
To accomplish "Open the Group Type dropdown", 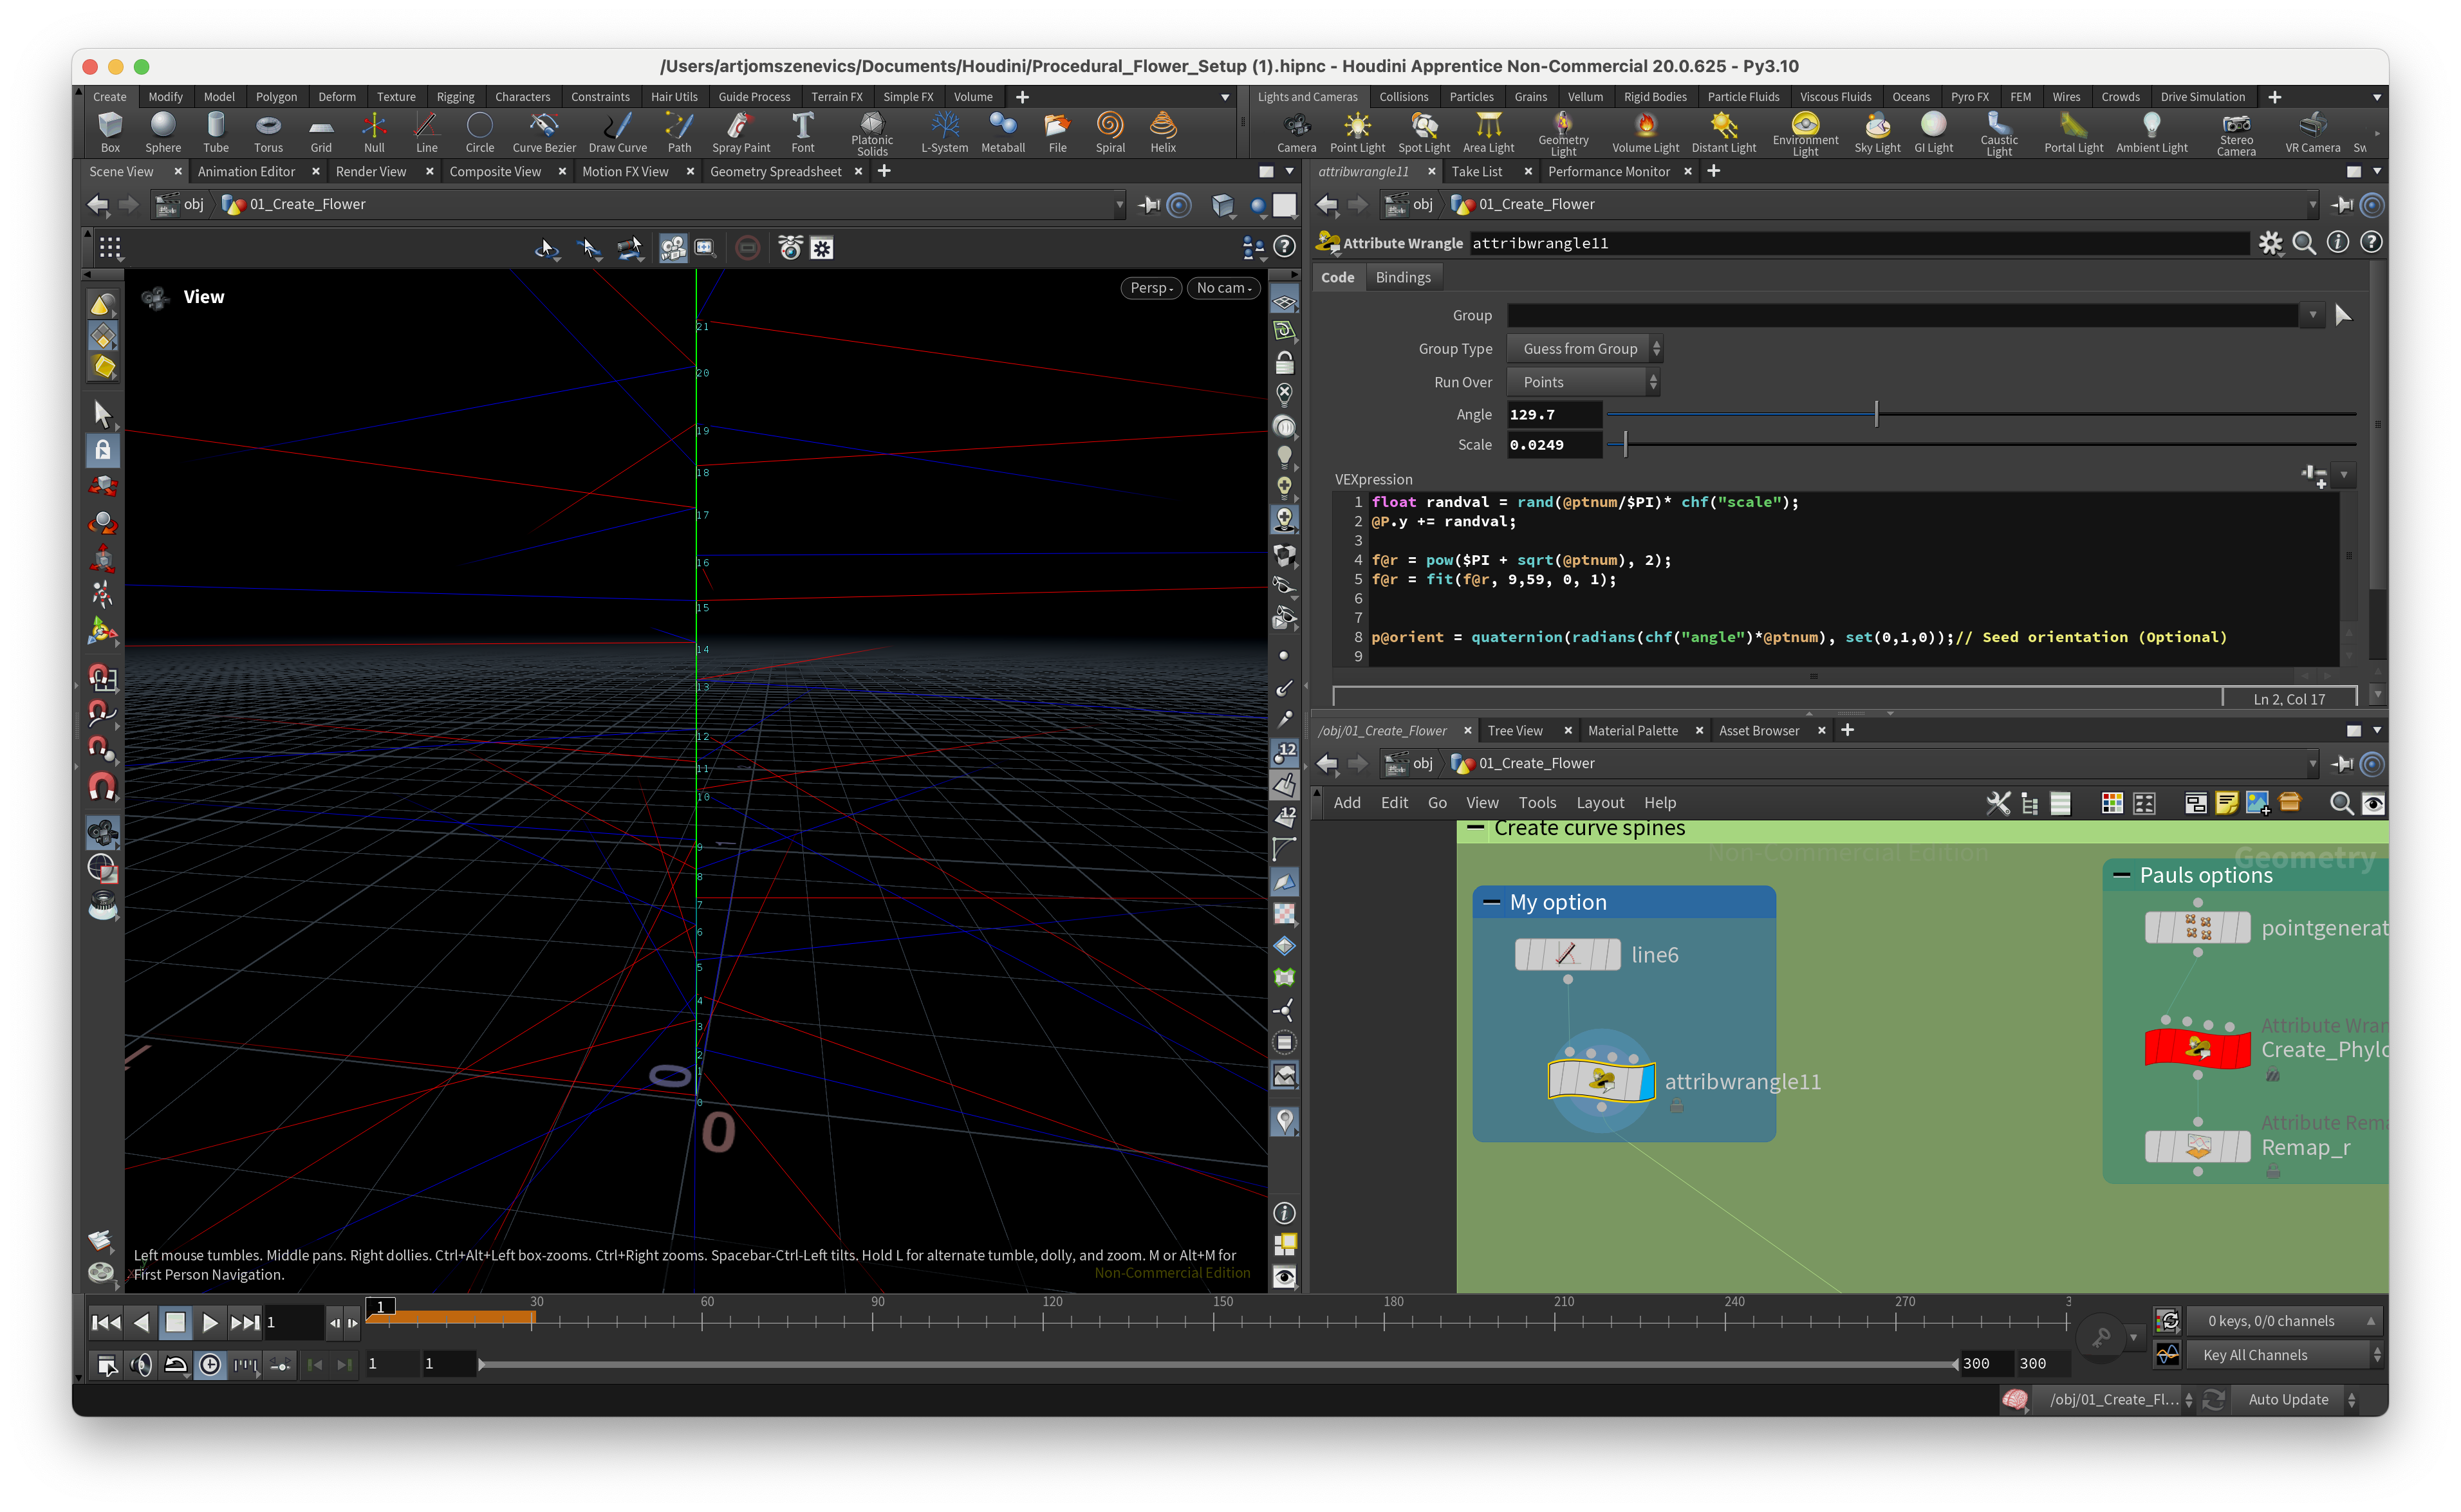I will (1584, 349).
